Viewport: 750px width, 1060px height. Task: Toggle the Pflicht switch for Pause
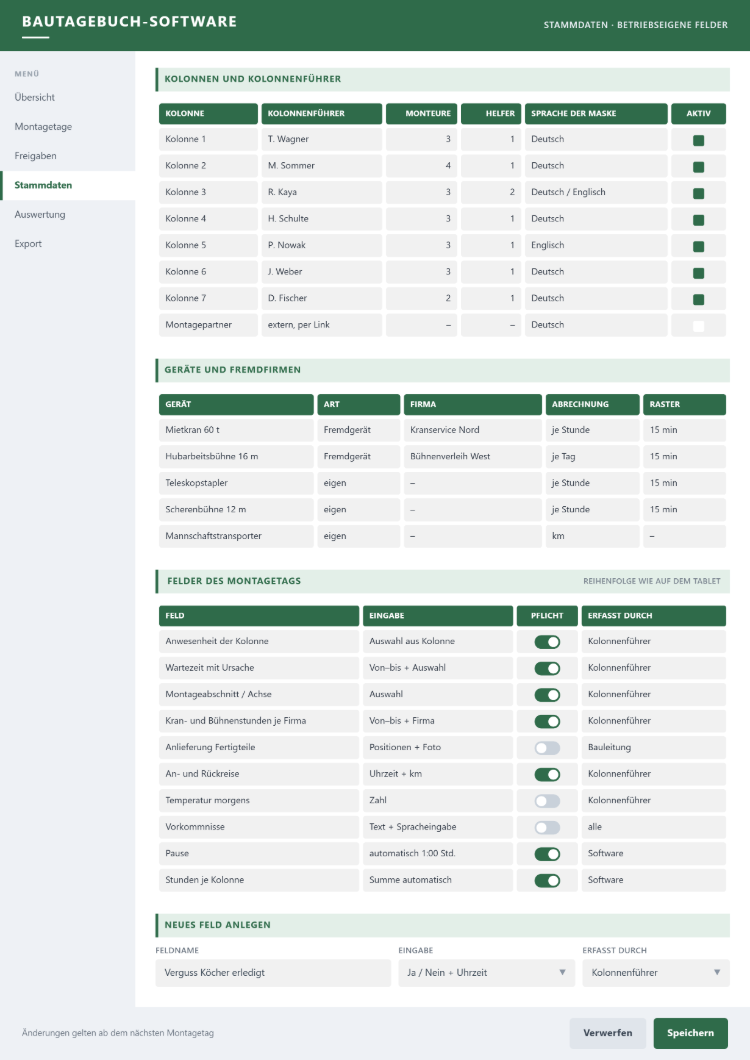pyautogui.click(x=547, y=854)
